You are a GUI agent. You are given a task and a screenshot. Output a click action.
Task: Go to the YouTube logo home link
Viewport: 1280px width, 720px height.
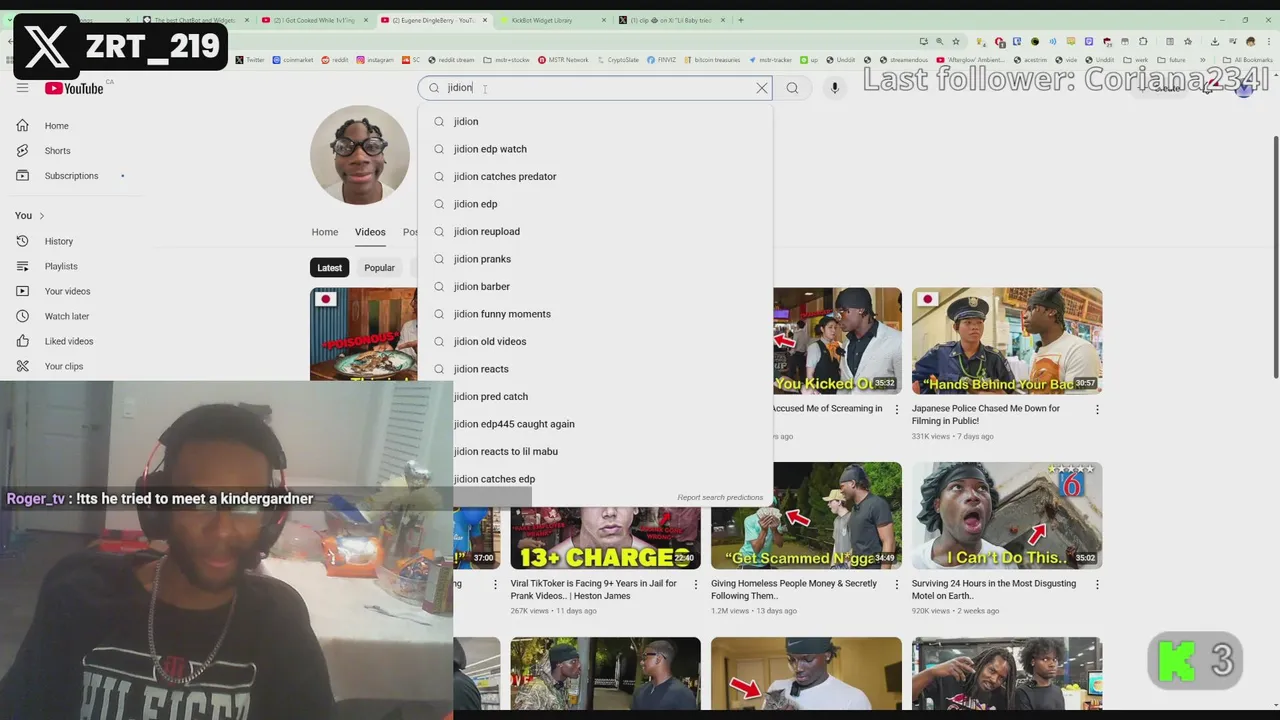coord(74,88)
